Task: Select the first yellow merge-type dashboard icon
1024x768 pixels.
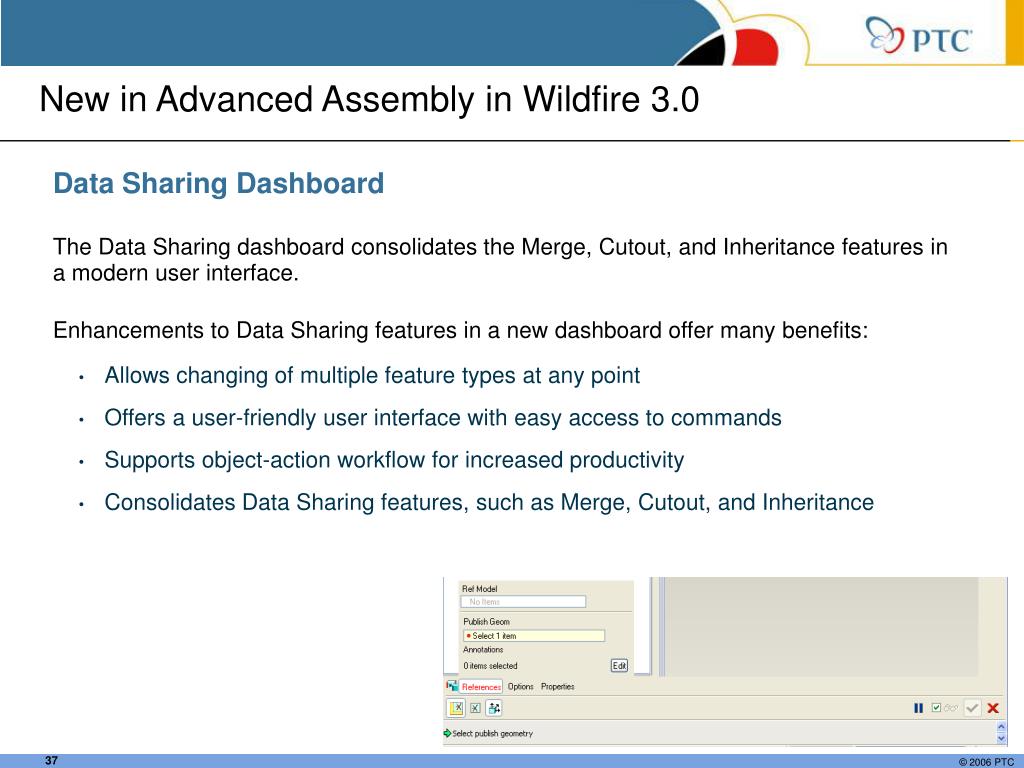Action: [x=456, y=708]
